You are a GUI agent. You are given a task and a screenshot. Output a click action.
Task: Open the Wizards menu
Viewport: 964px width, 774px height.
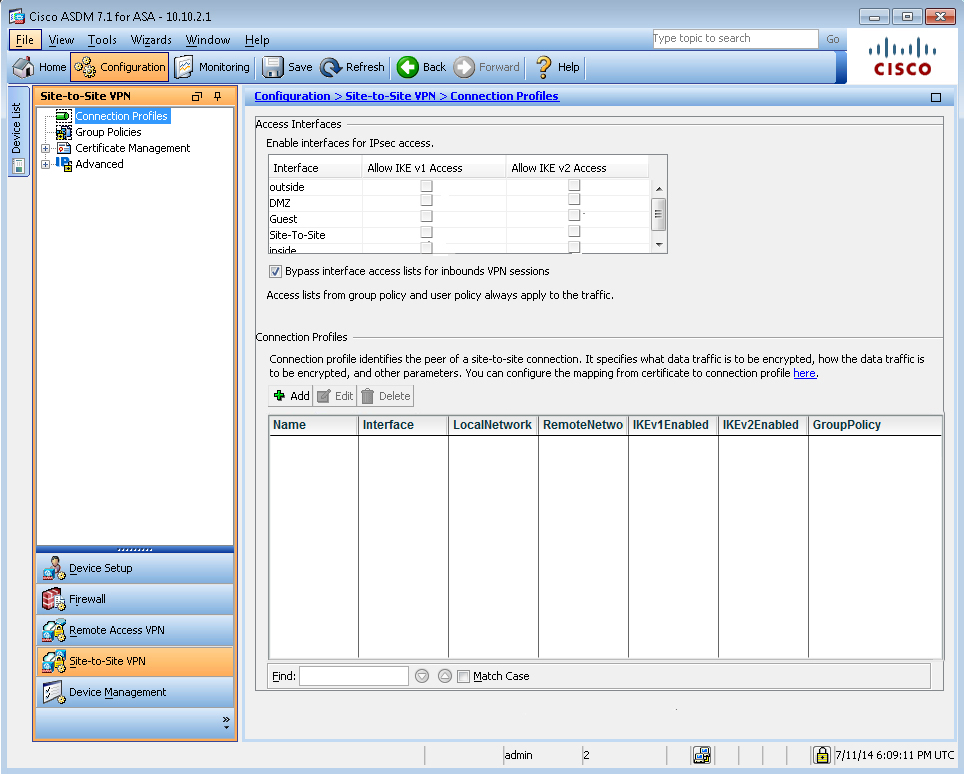point(151,40)
